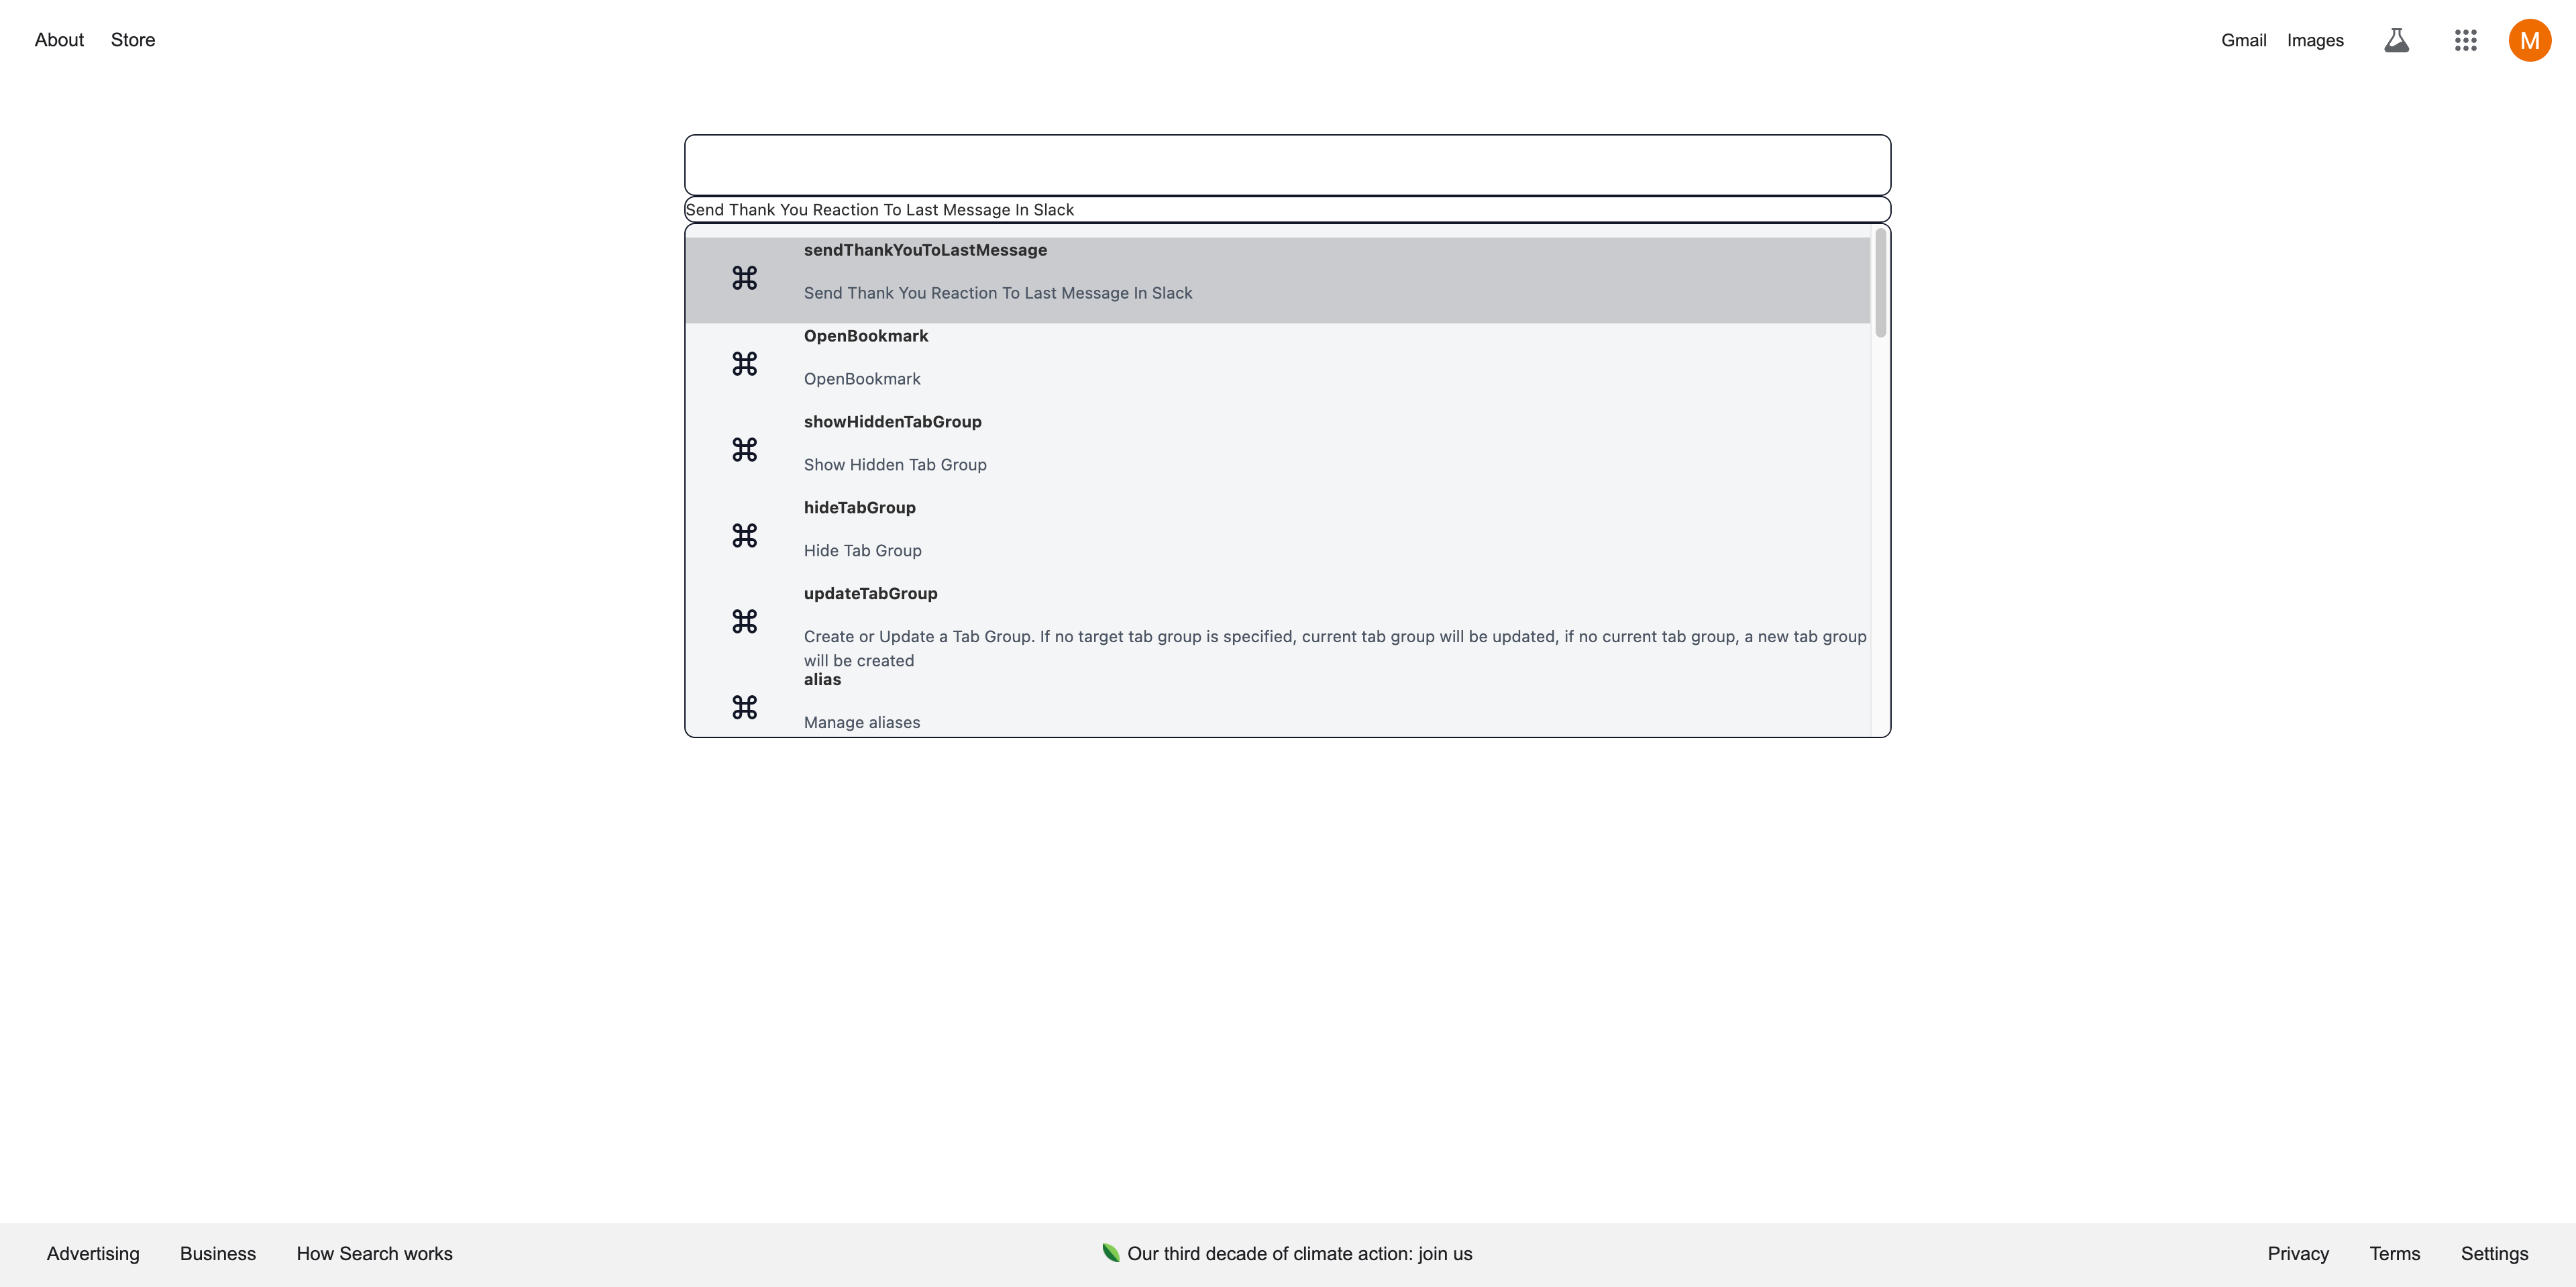This screenshot has height=1287, width=2576.
Task: Select the showHiddenTabGroup menu option
Action: (1287, 444)
